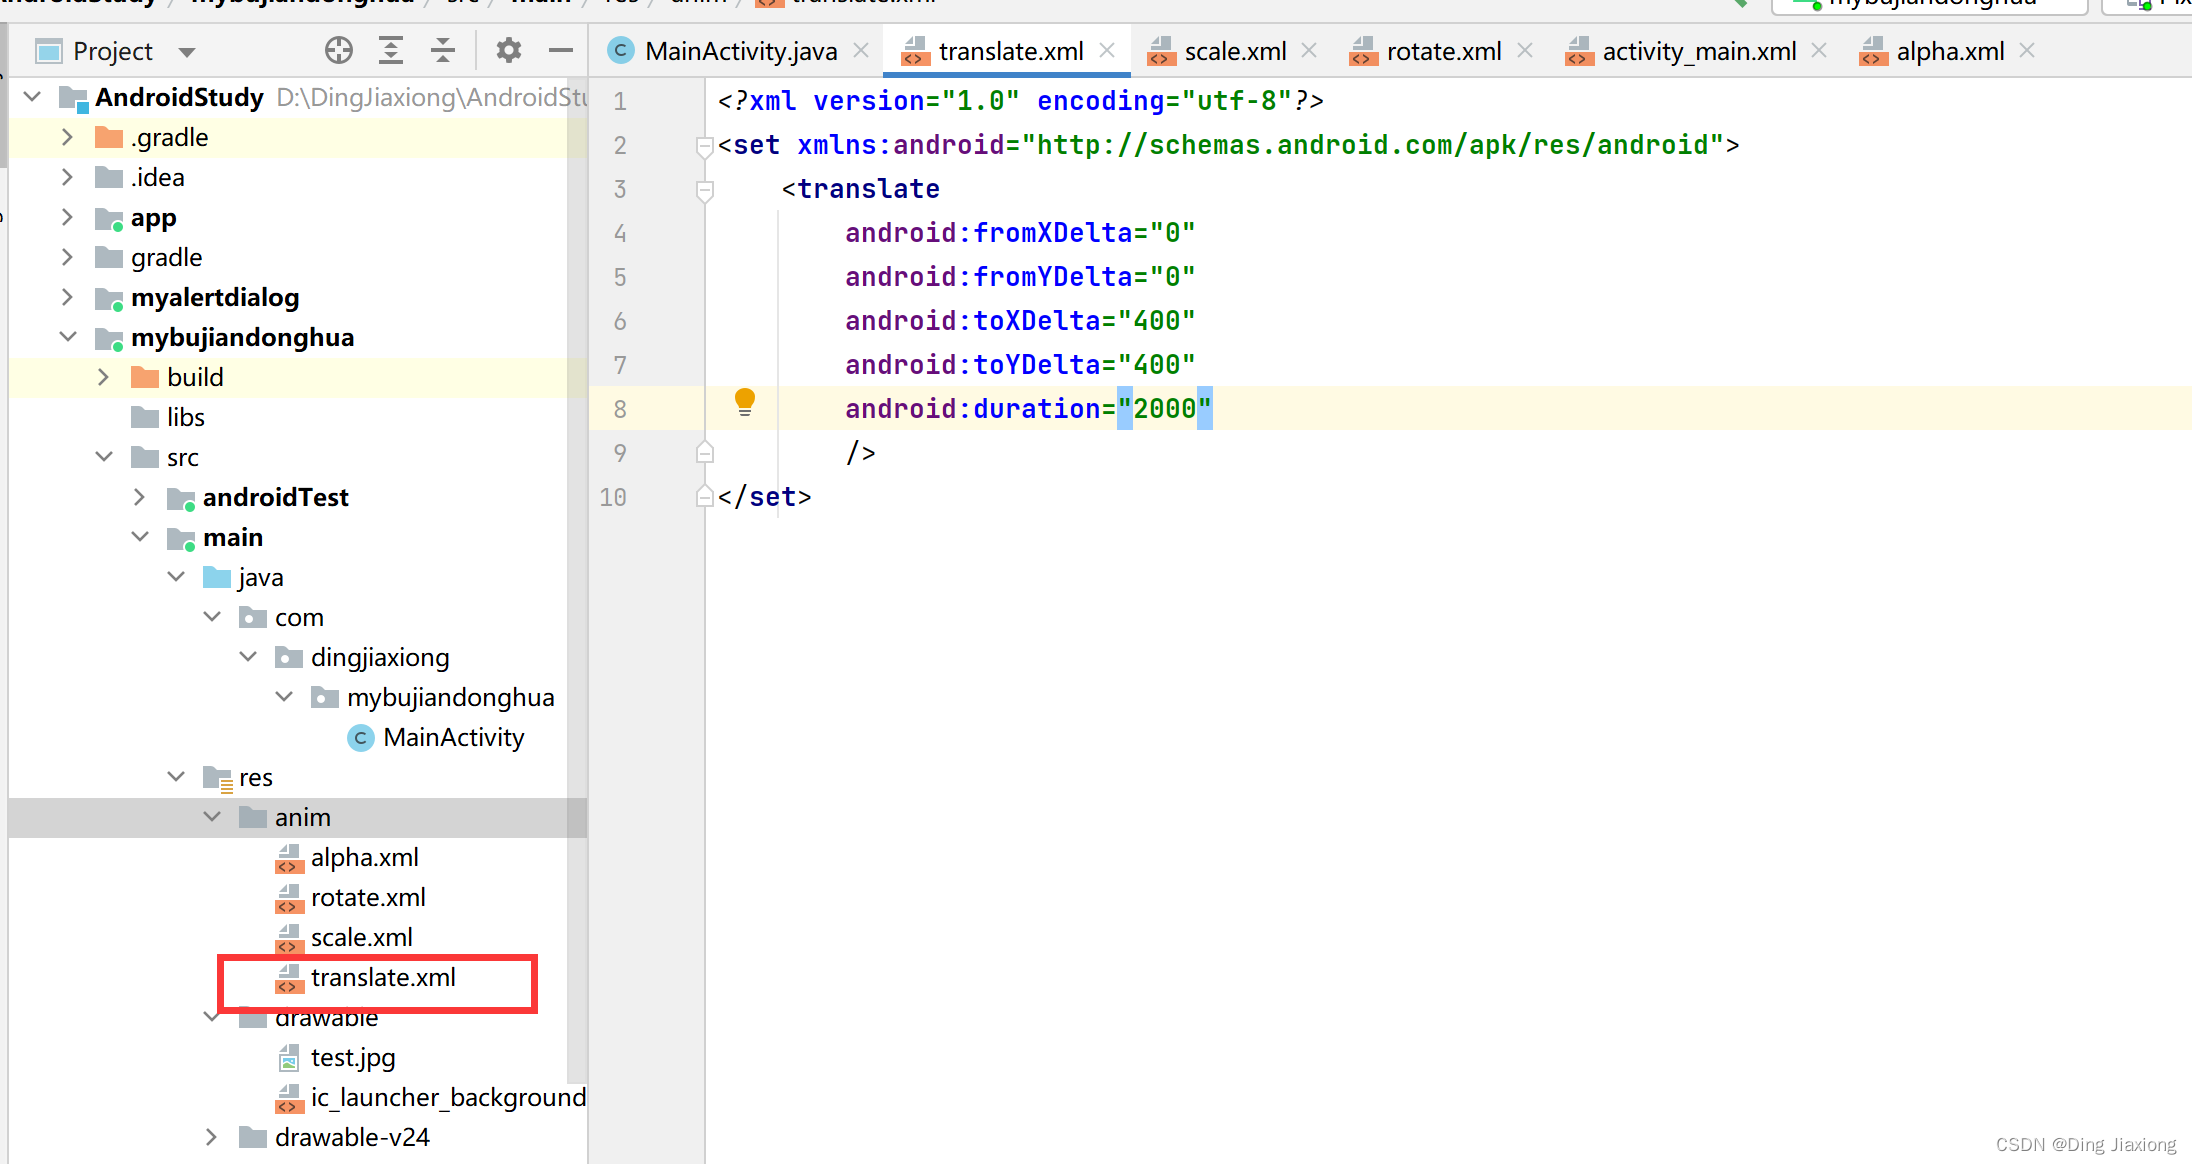Close the scale.xml tab
The height and width of the screenshot is (1164, 2192).
tap(1309, 50)
